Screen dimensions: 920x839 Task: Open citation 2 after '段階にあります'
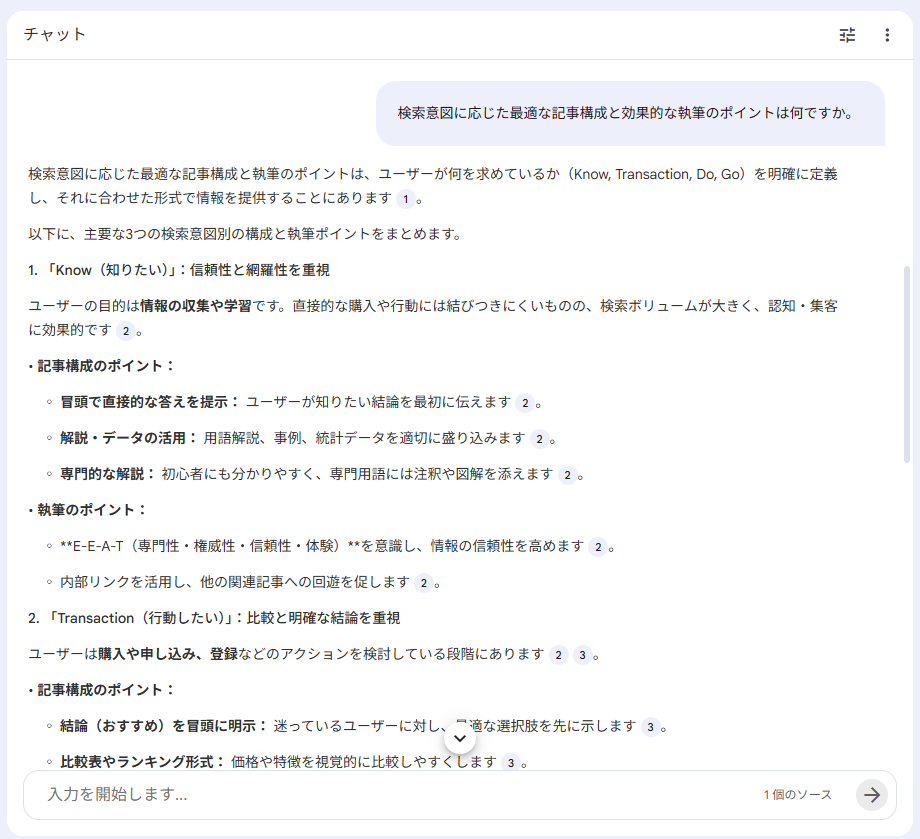point(558,655)
